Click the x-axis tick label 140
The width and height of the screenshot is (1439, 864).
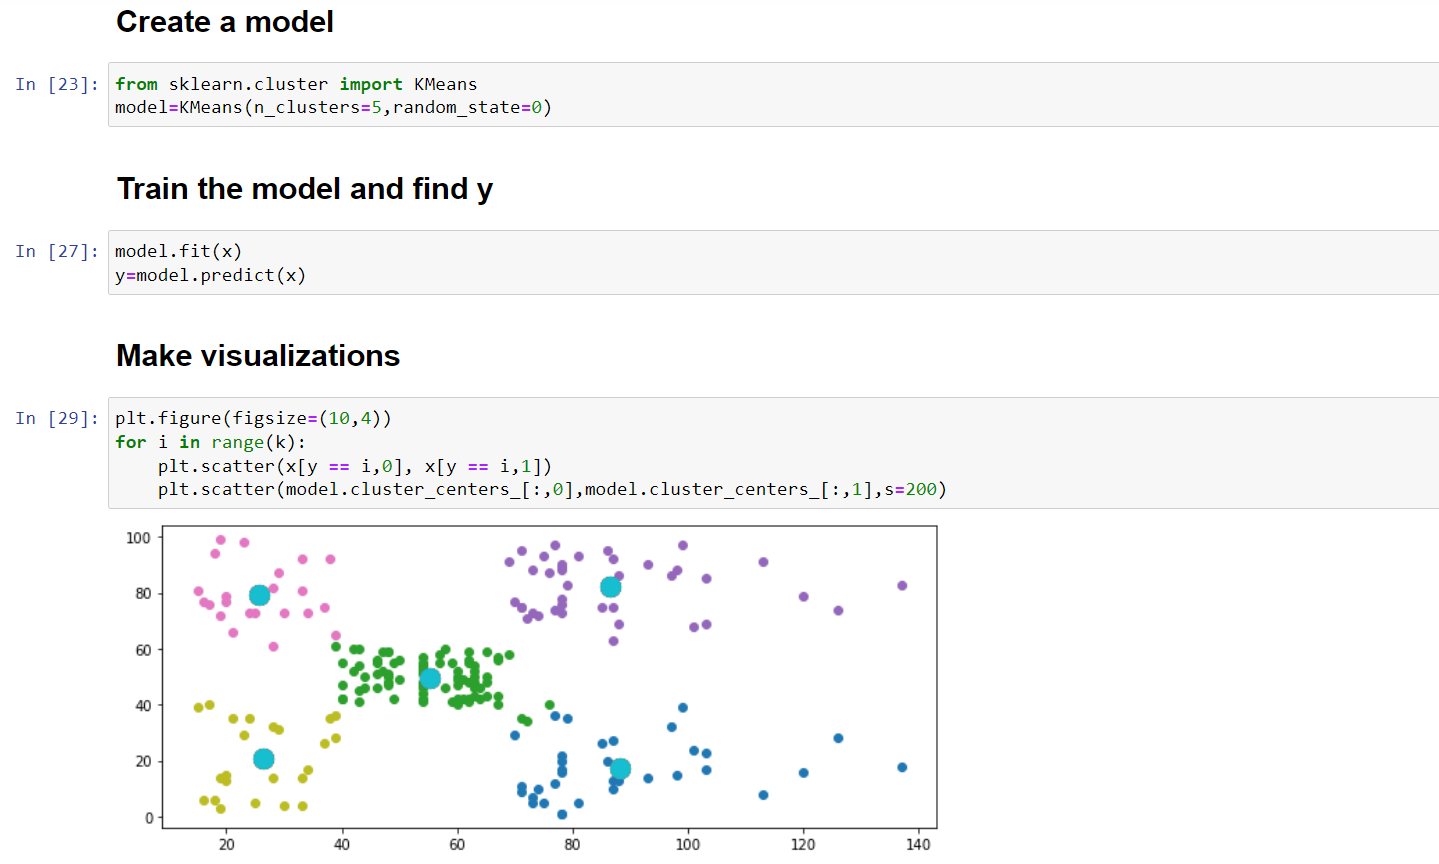918,844
